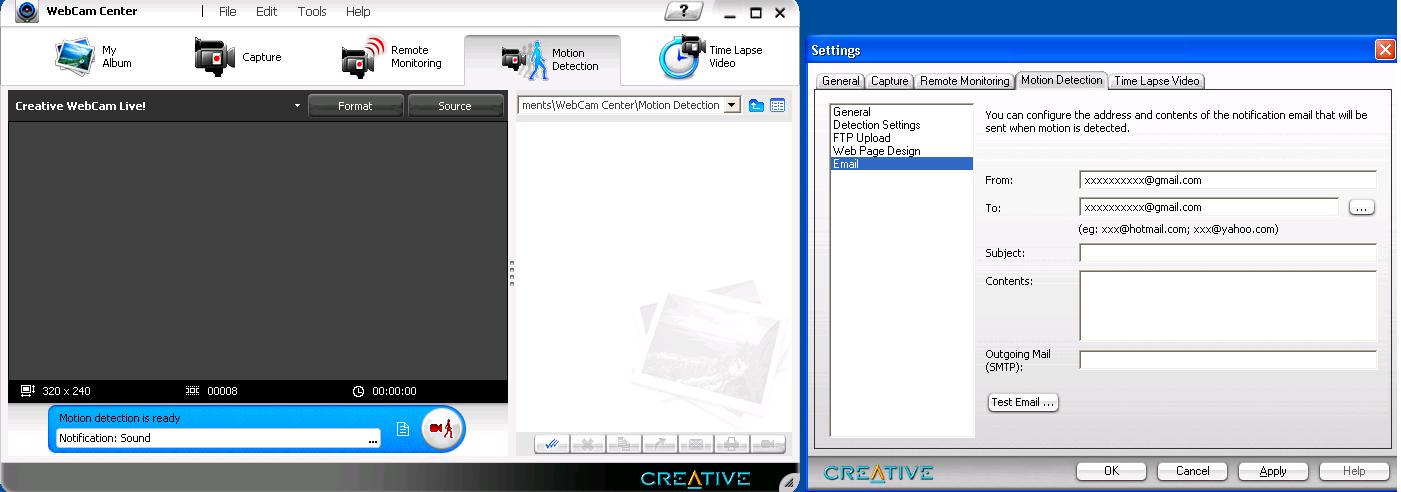Click Test Email button
Image resolution: width=1401 pixels, height=492 pixels.
pos(1022,402)
